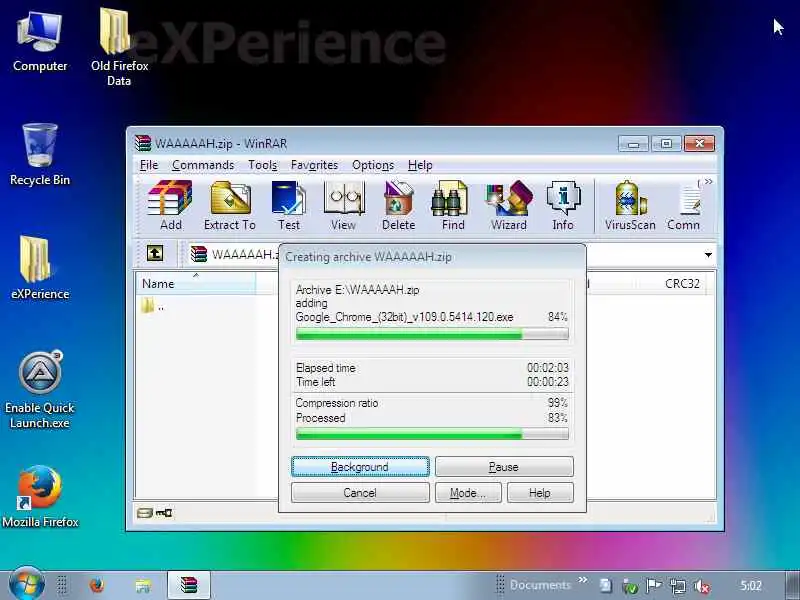Click the Show desktop button
800x600 pixels.
(792, 585)
